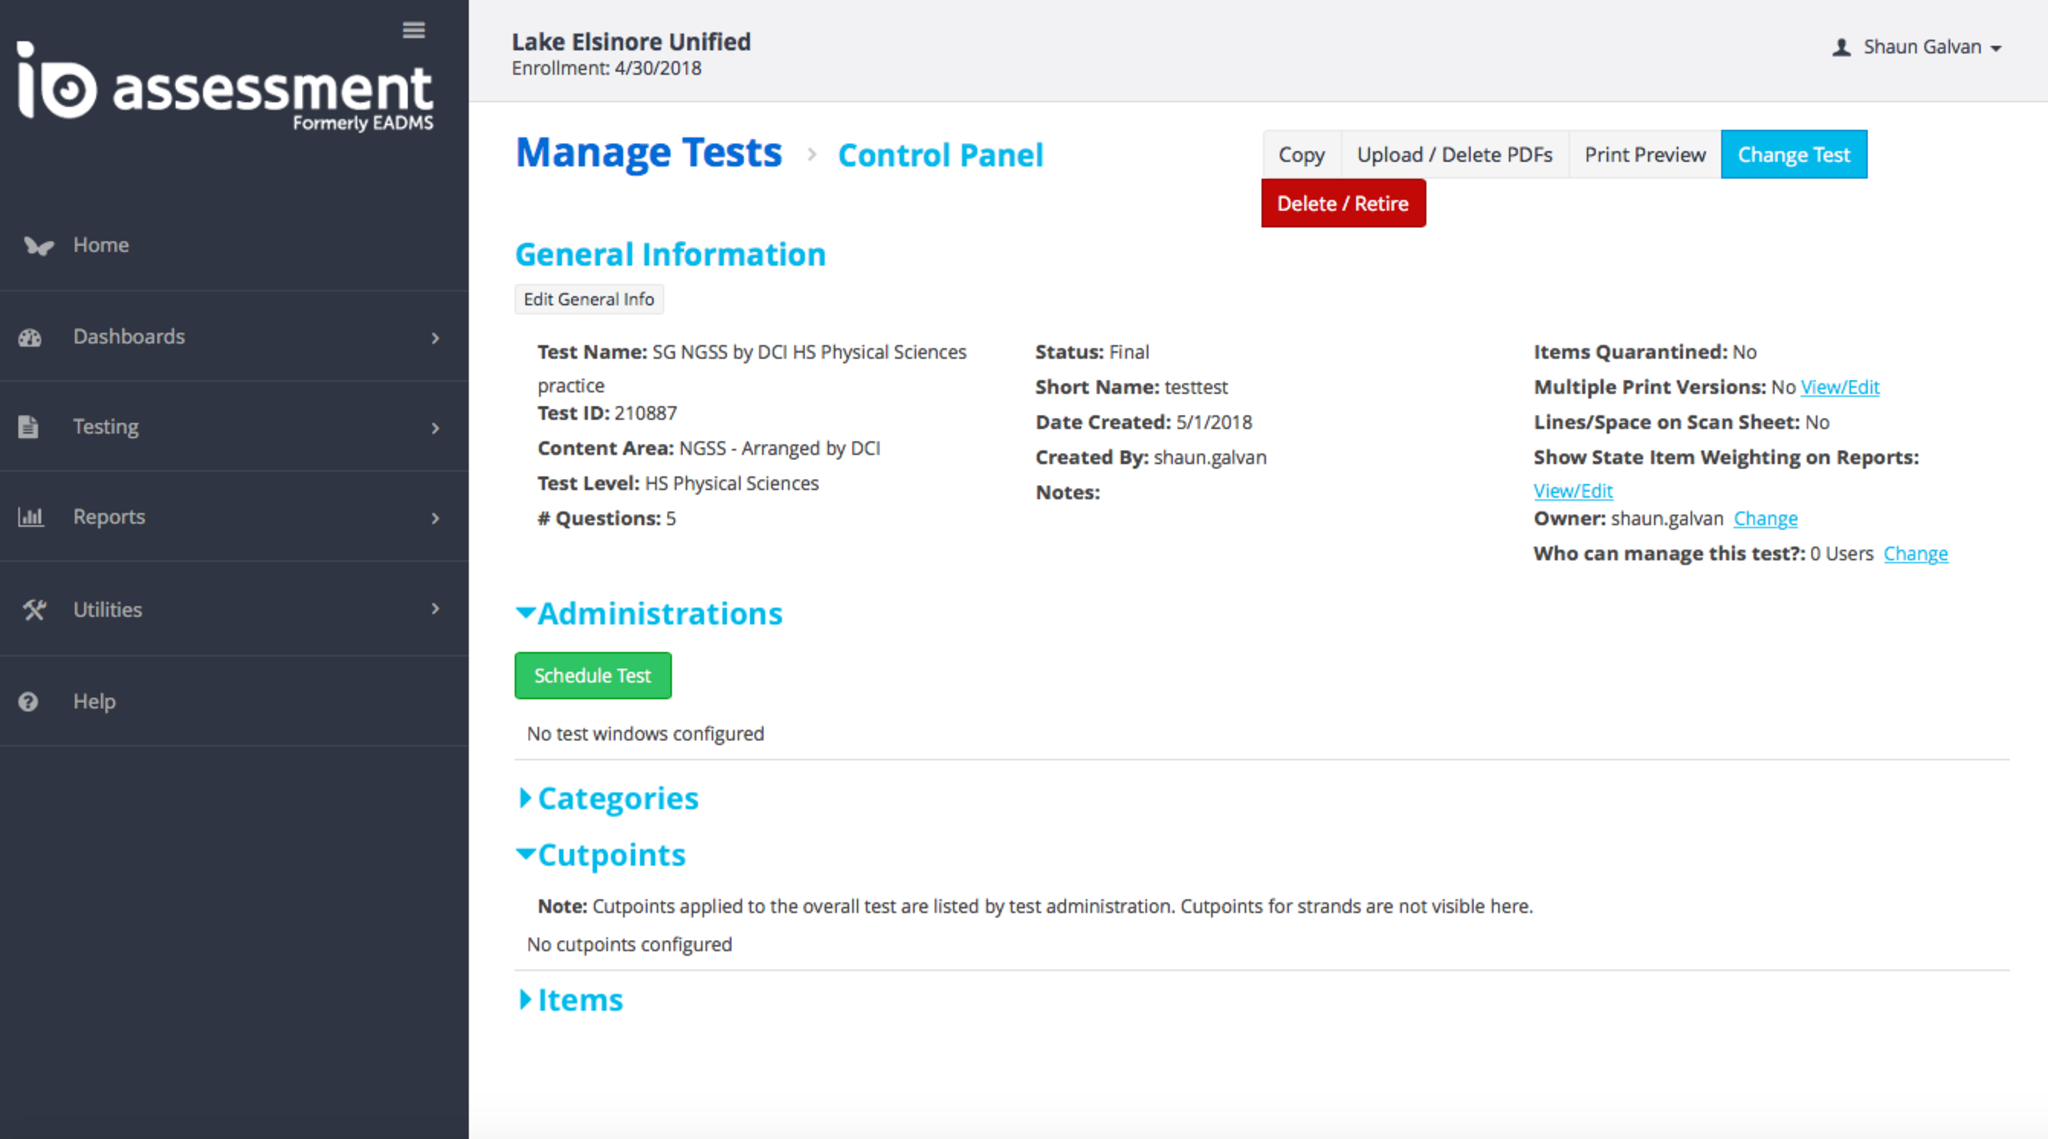Expand the Dashboards menu chevron

pos(435,338)
